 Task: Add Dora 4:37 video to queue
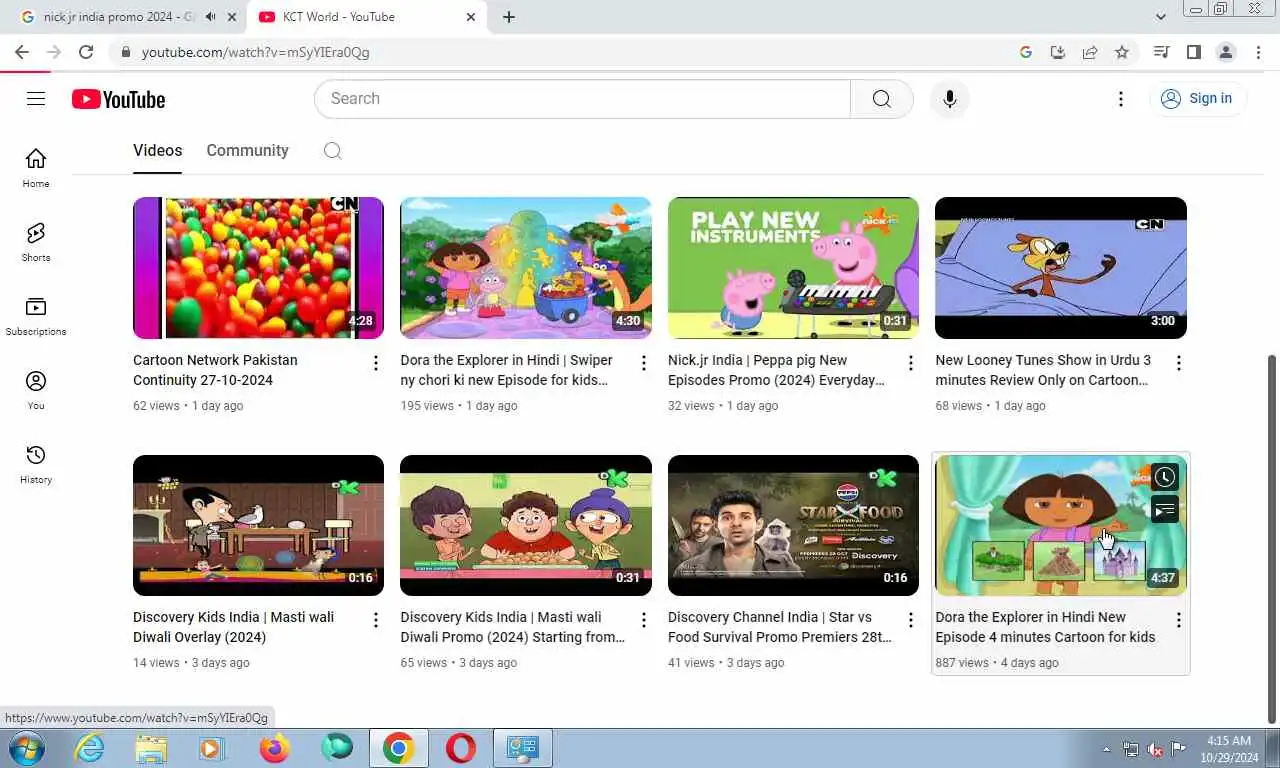(1165, 510)
